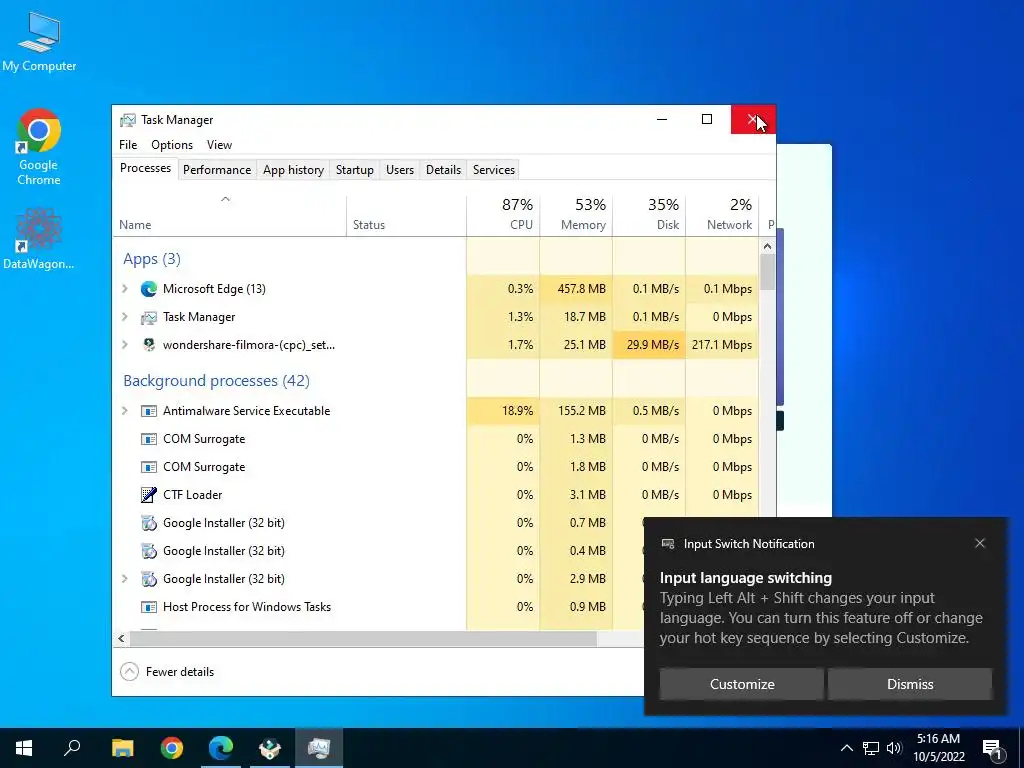The height and width of the screenshot is (768, 1024).
Task: Select the Processes tab
Action: tap(145, 168)
